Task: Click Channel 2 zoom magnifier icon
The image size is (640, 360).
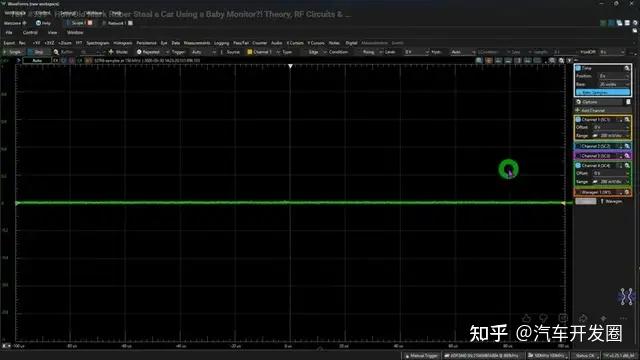Action: point(627,146)
